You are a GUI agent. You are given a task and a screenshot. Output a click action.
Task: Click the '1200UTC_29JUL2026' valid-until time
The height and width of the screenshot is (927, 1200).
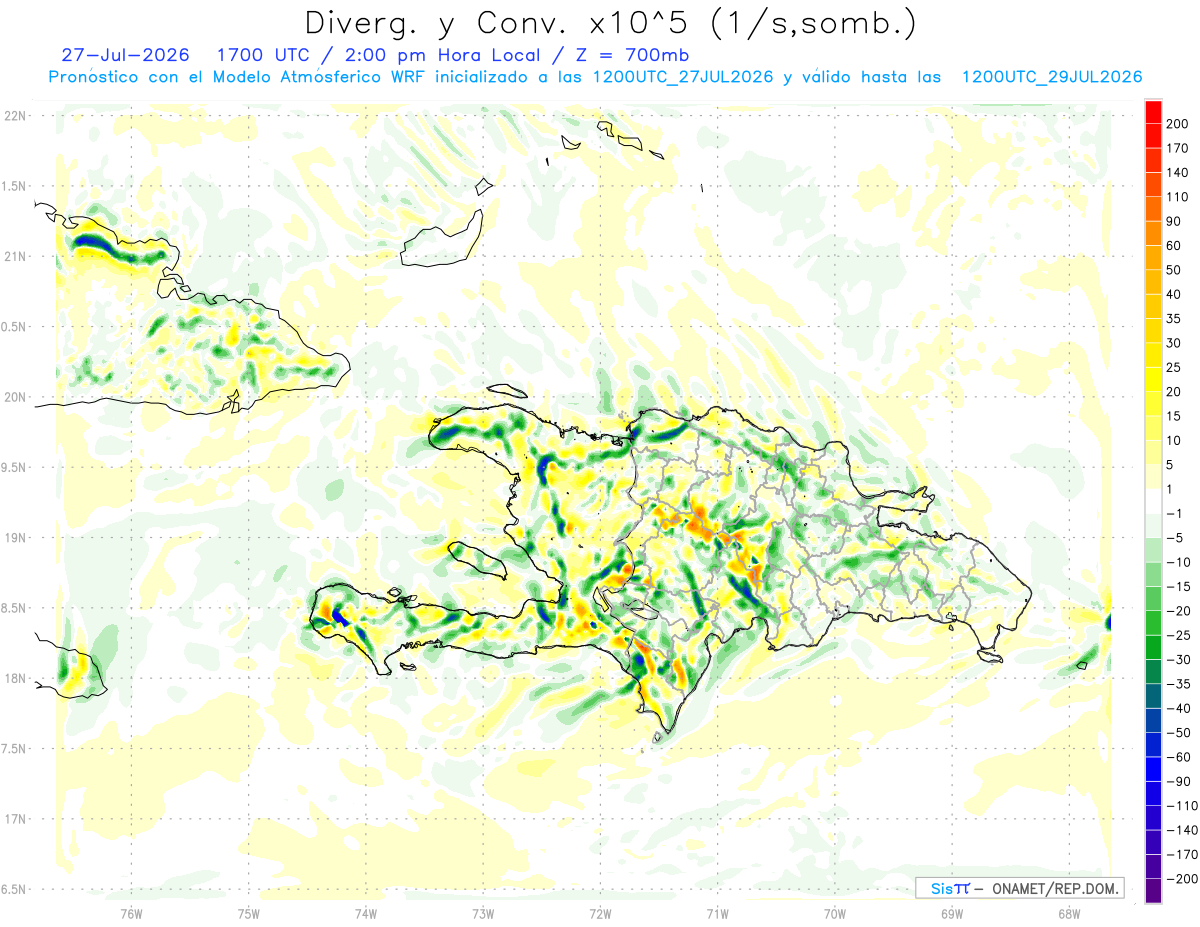[x=1052, y=77]
